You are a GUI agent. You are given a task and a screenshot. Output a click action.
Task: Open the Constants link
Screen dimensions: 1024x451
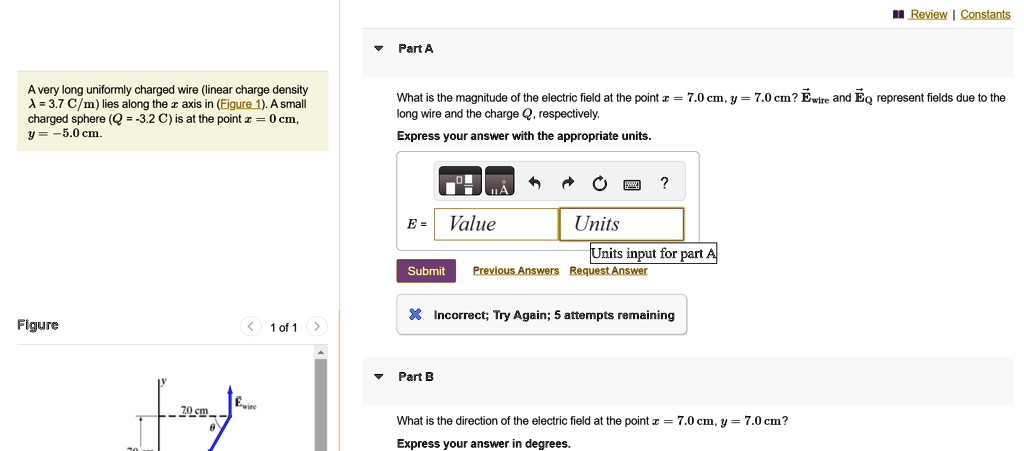[x=985, y=14]
